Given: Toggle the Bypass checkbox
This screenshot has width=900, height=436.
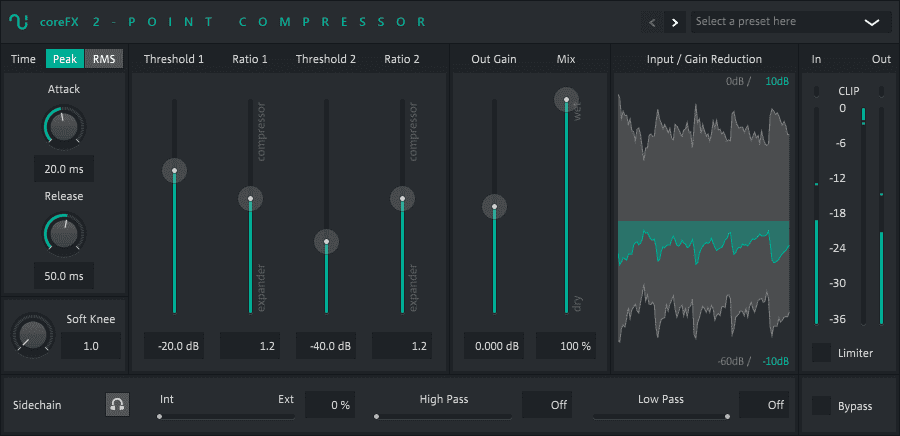Looking at the screenshot, I should (821, 405).
